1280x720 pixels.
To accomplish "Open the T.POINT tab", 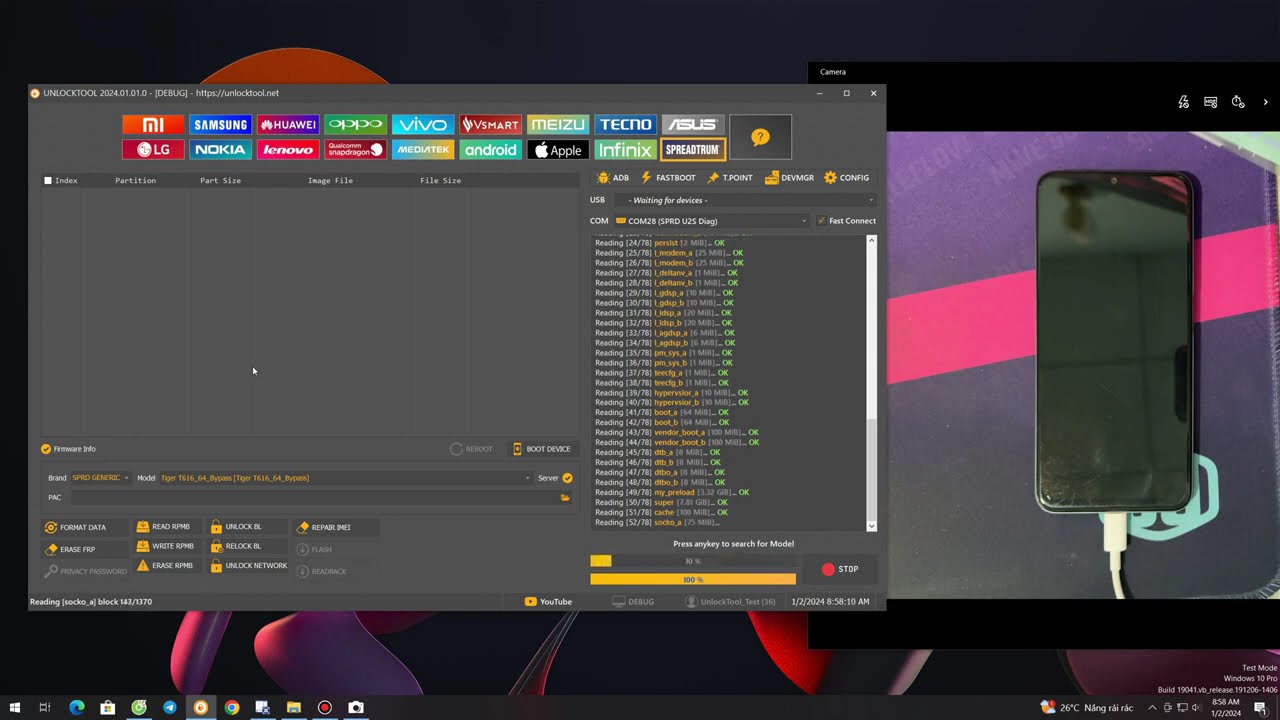I will click(x=730, y=178).
